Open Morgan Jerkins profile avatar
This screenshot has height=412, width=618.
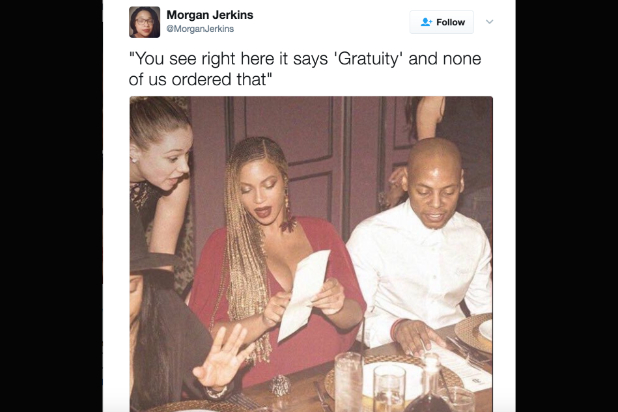click(x=144, y=22)
